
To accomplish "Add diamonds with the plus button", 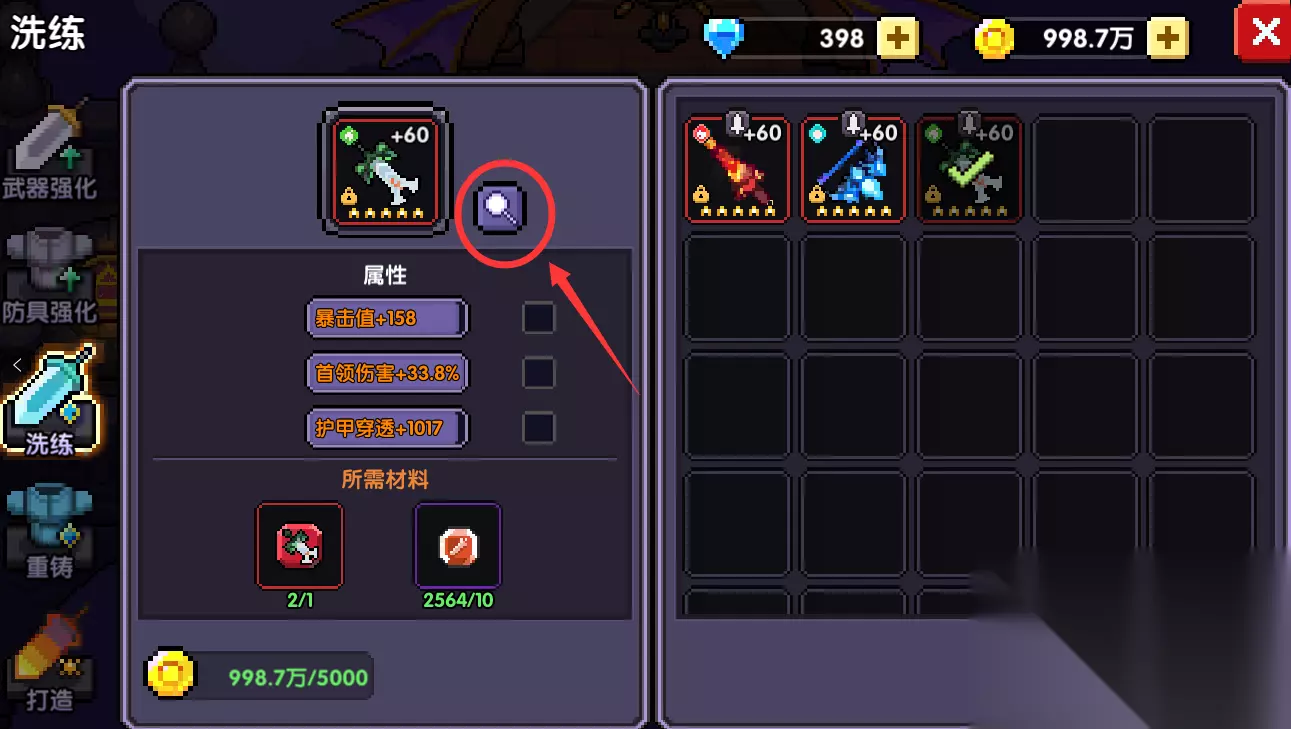I will [898, 39].
